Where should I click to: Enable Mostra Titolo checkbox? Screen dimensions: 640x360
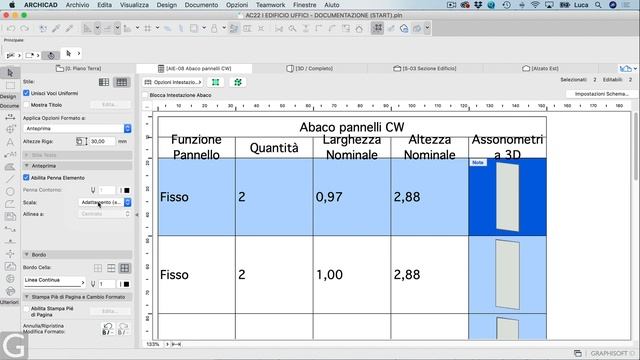point(27,105)
